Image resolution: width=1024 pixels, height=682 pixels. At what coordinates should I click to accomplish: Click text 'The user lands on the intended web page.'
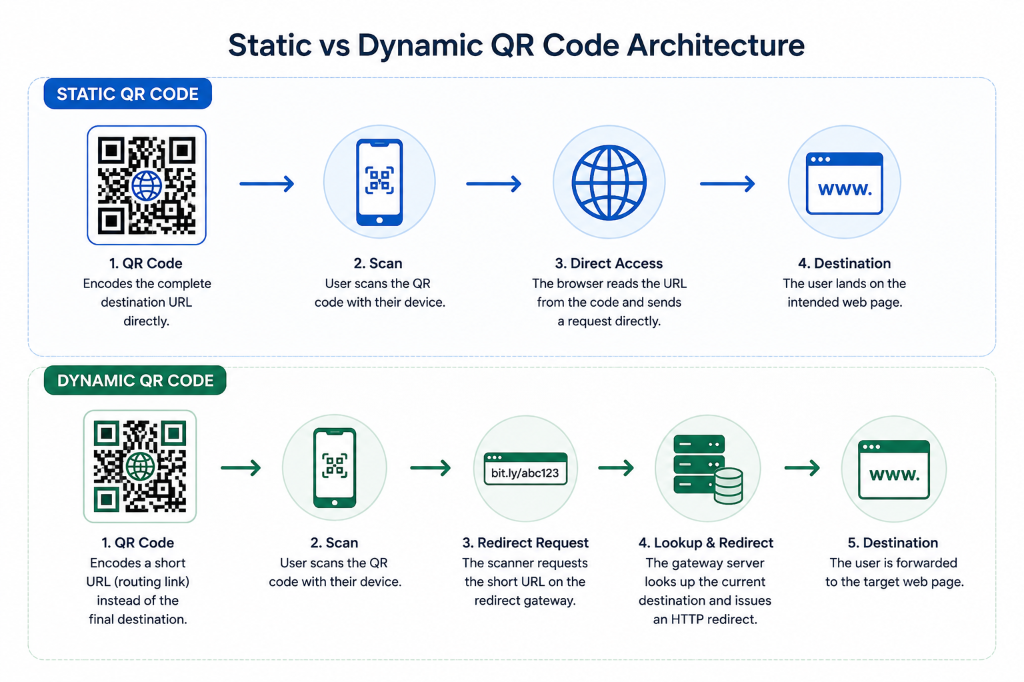(844, 293)
